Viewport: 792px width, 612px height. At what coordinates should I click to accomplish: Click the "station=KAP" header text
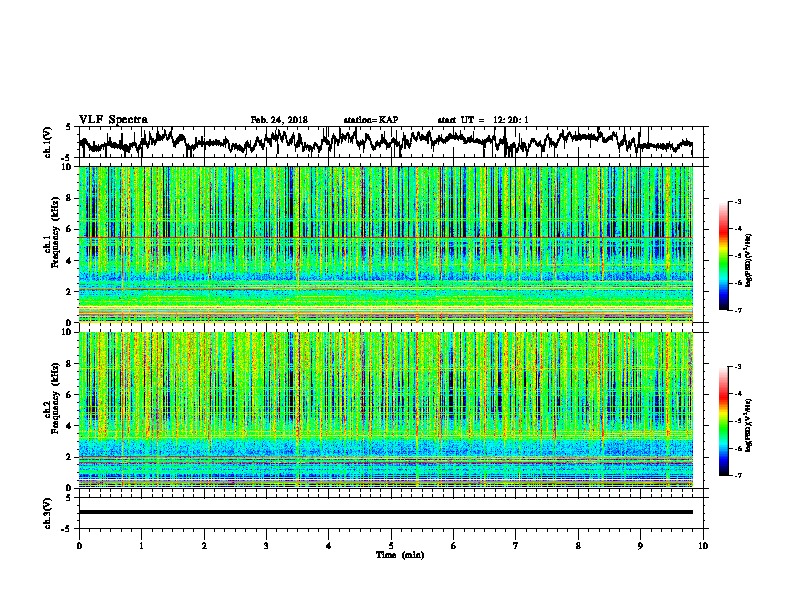[x=371, y=120]
